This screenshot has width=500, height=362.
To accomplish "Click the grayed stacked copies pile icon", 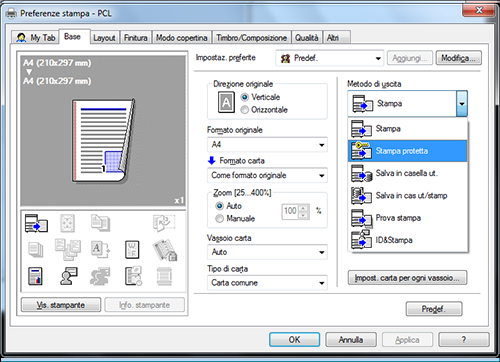I will [x=36, y=250].
